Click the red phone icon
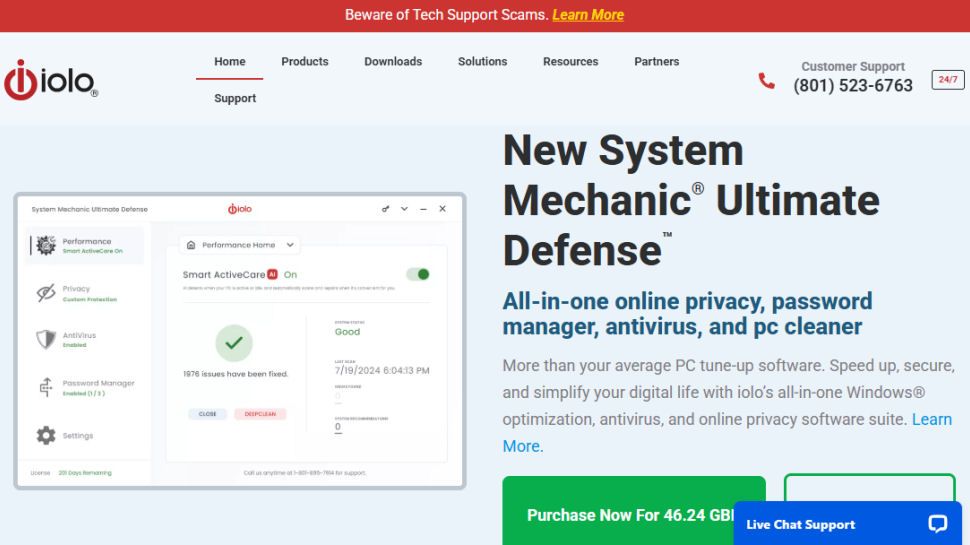The image size is (970, 545). click(x=766, y=80)
